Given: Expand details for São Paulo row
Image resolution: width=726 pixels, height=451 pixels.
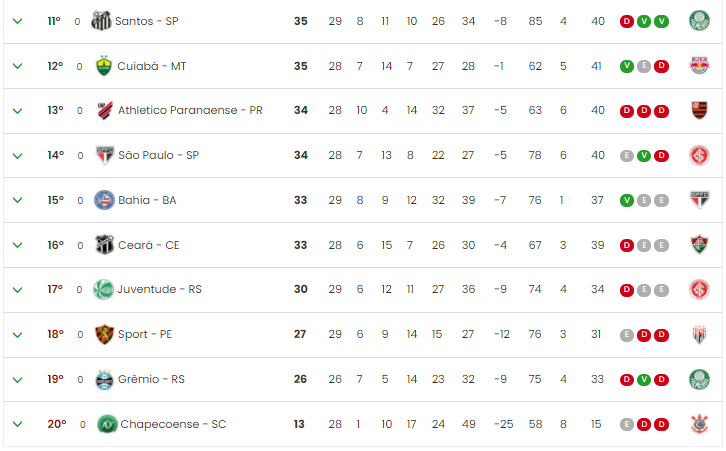Looking at the screenshot, I should [18, 156].
